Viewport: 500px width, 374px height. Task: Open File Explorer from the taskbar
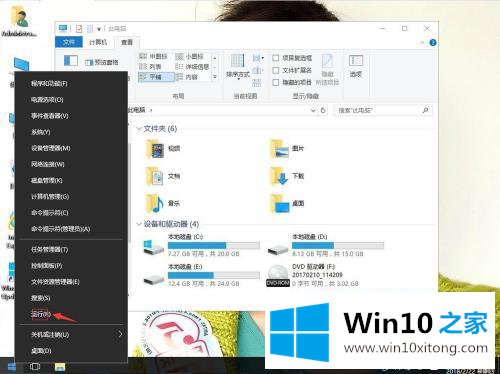tap(60, 367)
